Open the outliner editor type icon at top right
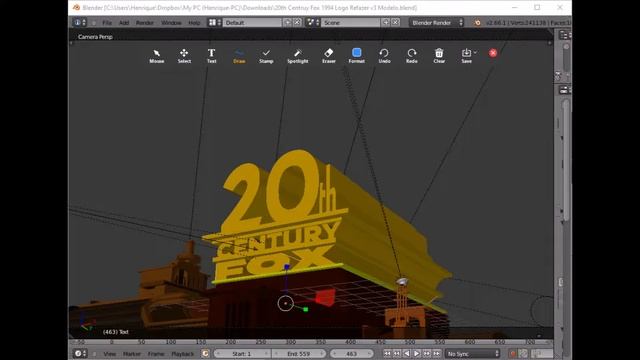 [x=564, y=36]
